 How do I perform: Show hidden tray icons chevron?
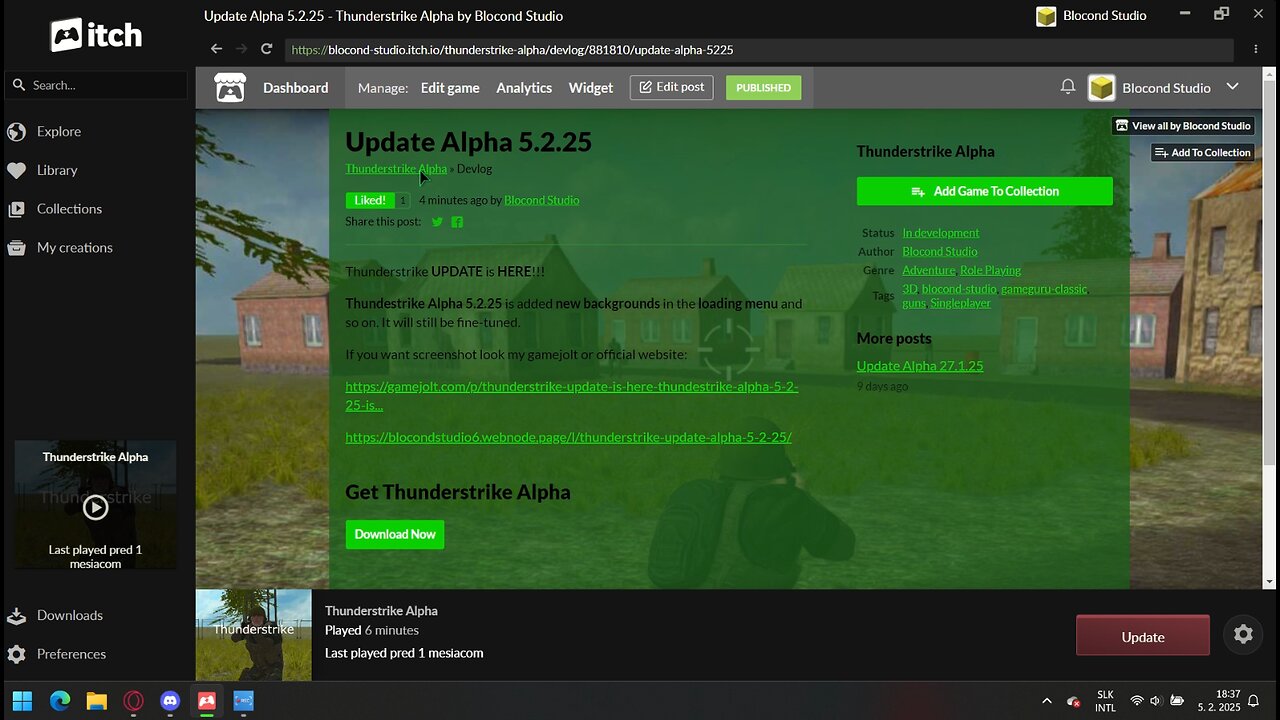(x=1047, y=701)
